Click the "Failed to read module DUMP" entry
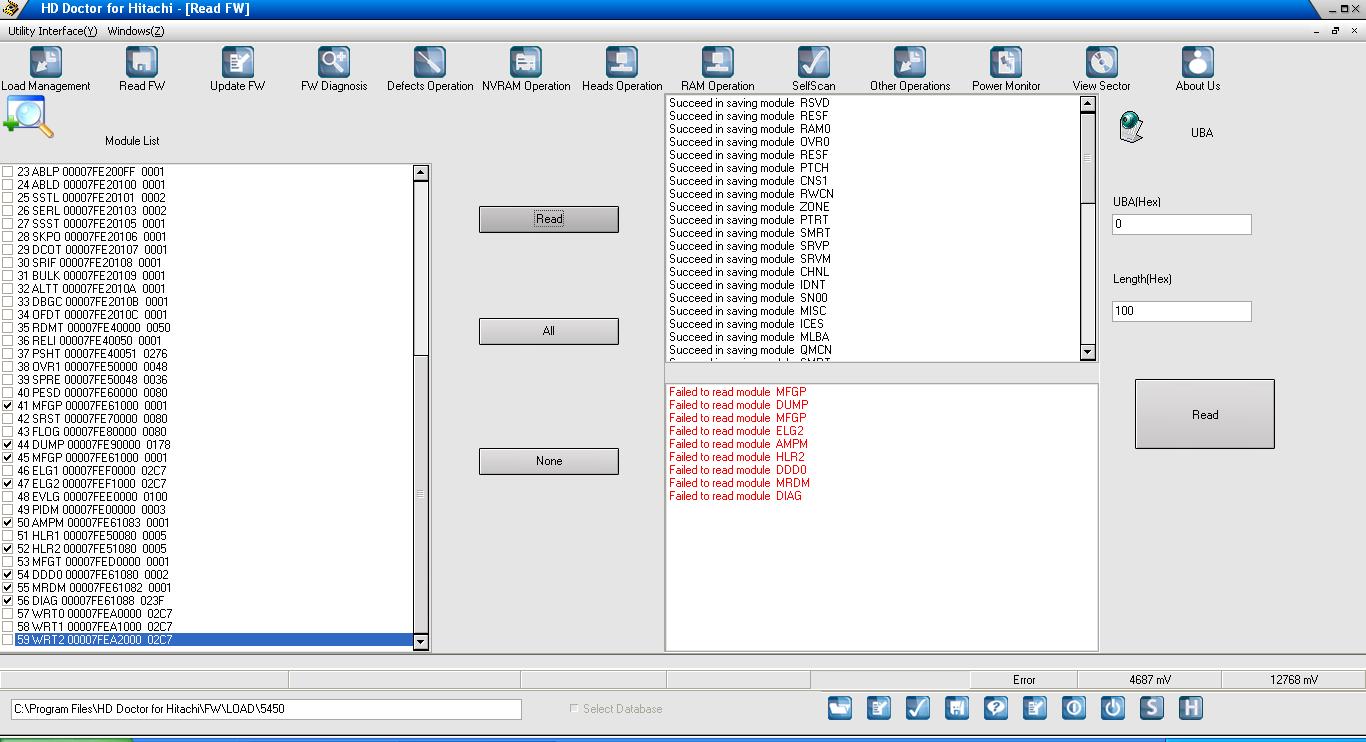1366x742 pixels. [x=739, y=405]
